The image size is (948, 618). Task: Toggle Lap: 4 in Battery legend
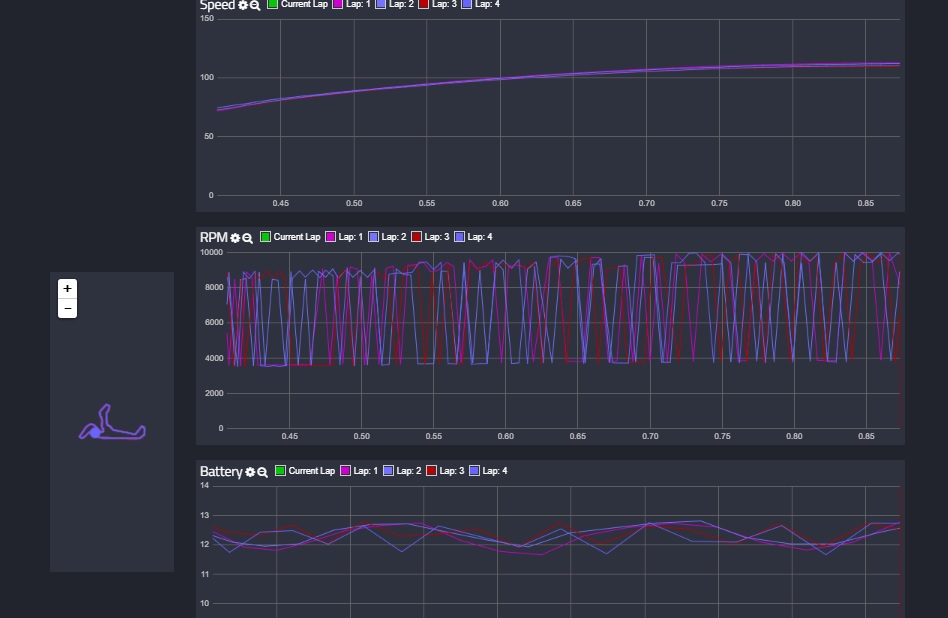pos(488,470)
